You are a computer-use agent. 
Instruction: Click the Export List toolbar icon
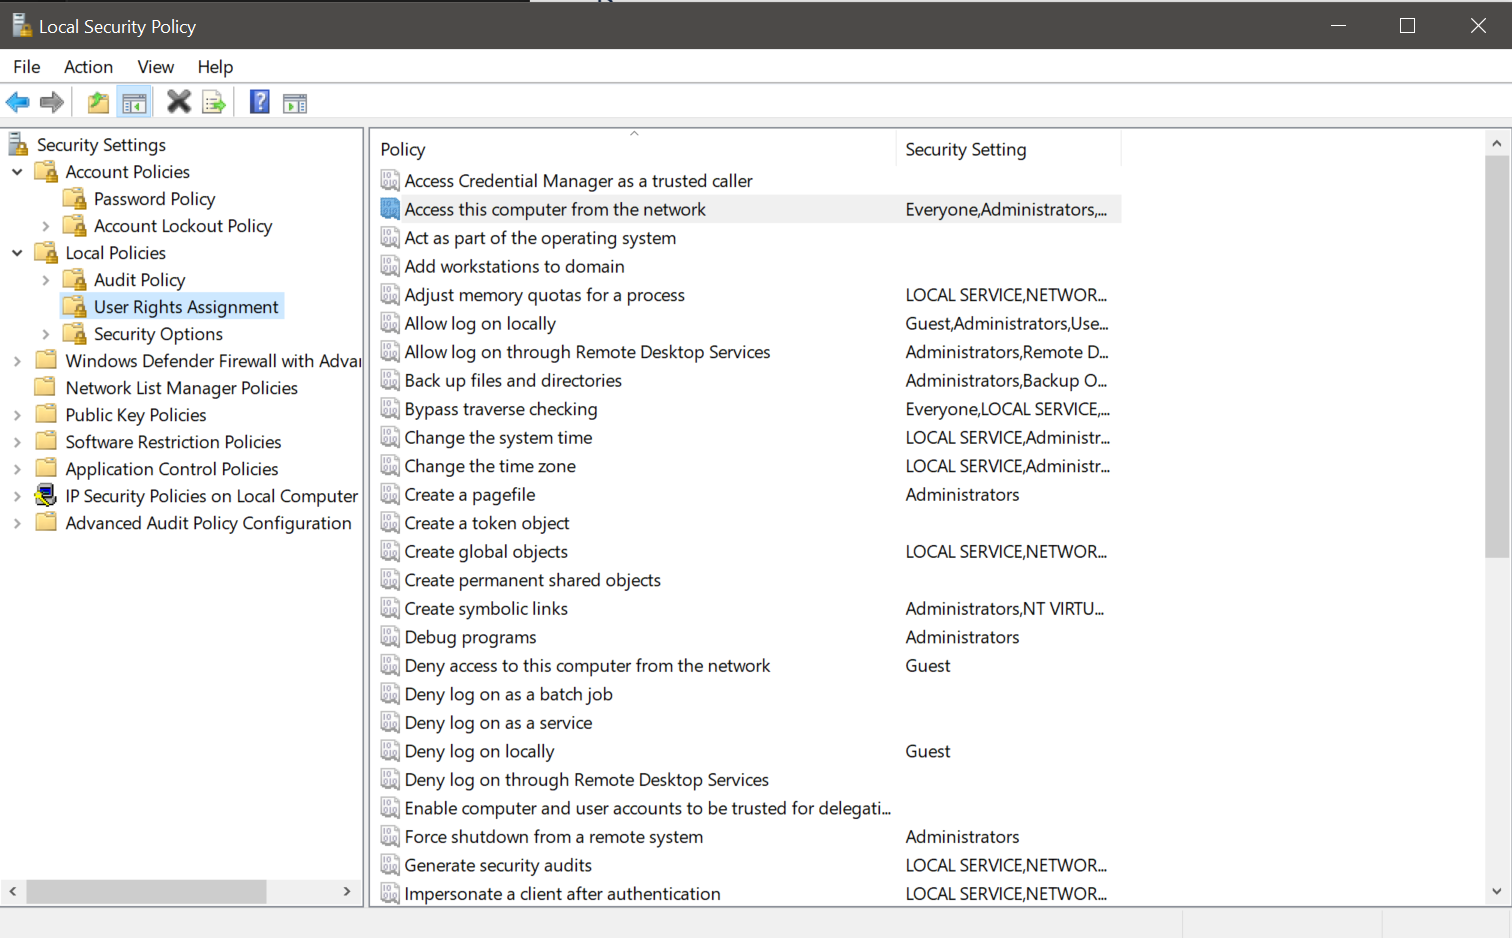click(x=214, y=102)
